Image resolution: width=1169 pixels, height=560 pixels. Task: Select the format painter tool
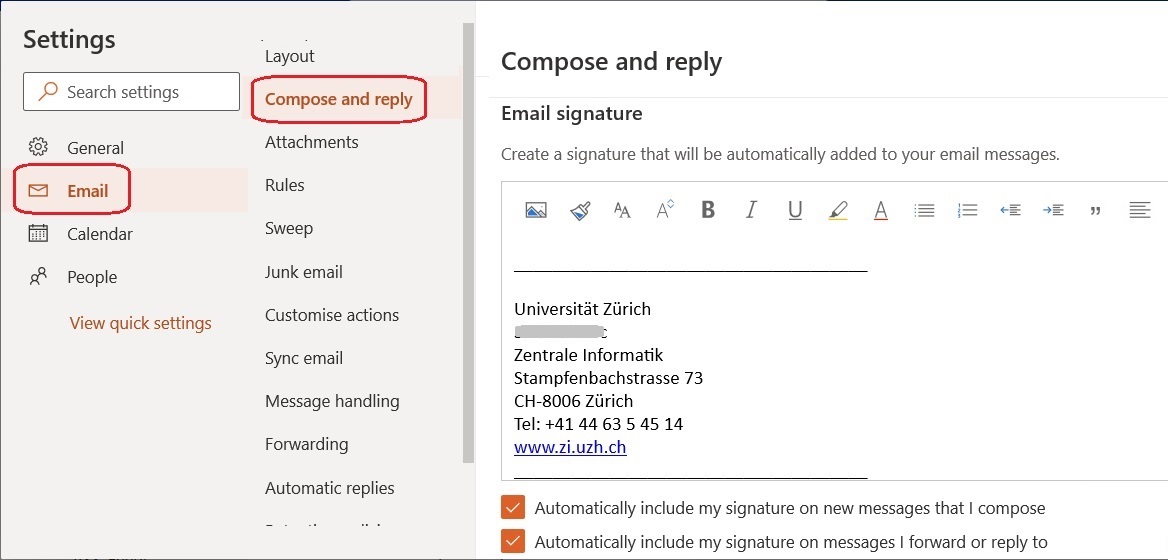click(x=580, y=210)
